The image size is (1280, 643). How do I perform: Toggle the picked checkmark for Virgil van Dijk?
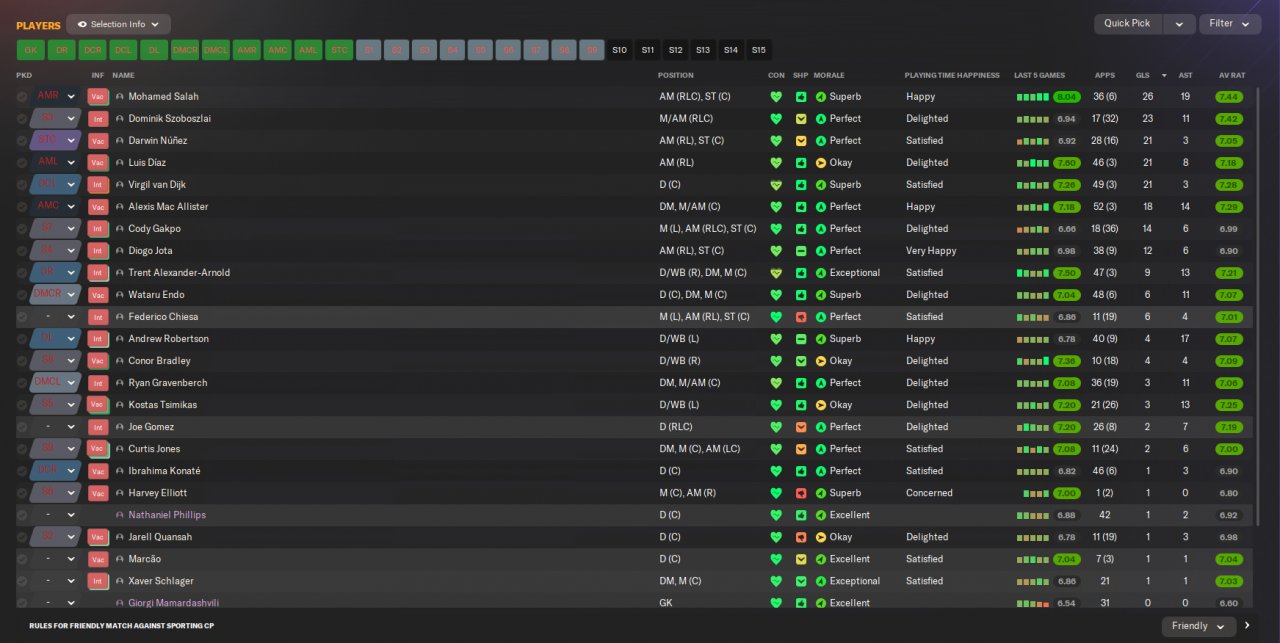(x=22, y=185)
